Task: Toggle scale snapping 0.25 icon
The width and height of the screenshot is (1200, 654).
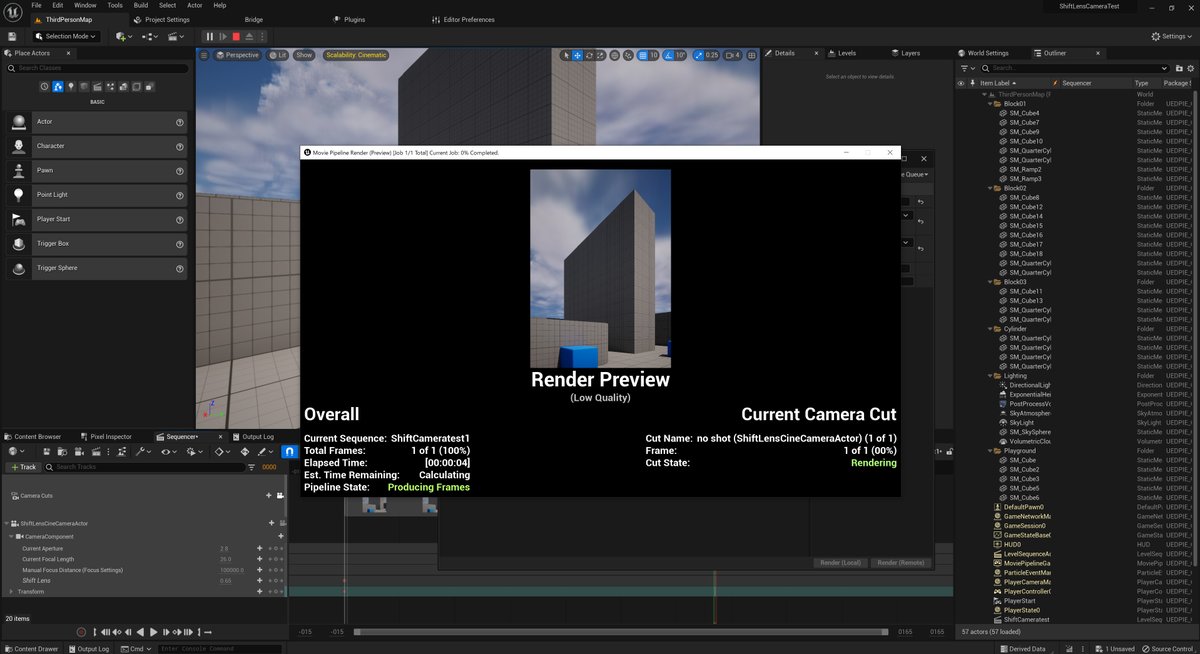Action: coord(700,55)
